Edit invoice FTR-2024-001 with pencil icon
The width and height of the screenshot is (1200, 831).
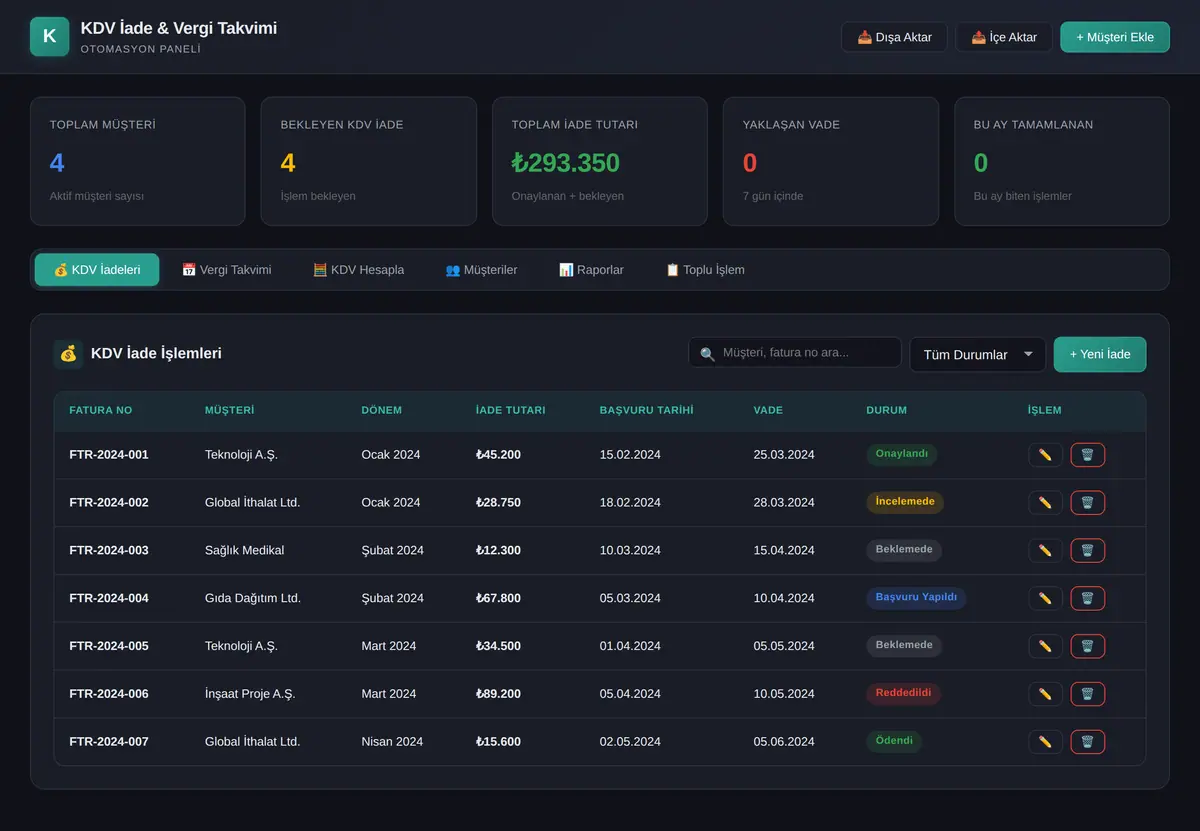(1045, 455)
